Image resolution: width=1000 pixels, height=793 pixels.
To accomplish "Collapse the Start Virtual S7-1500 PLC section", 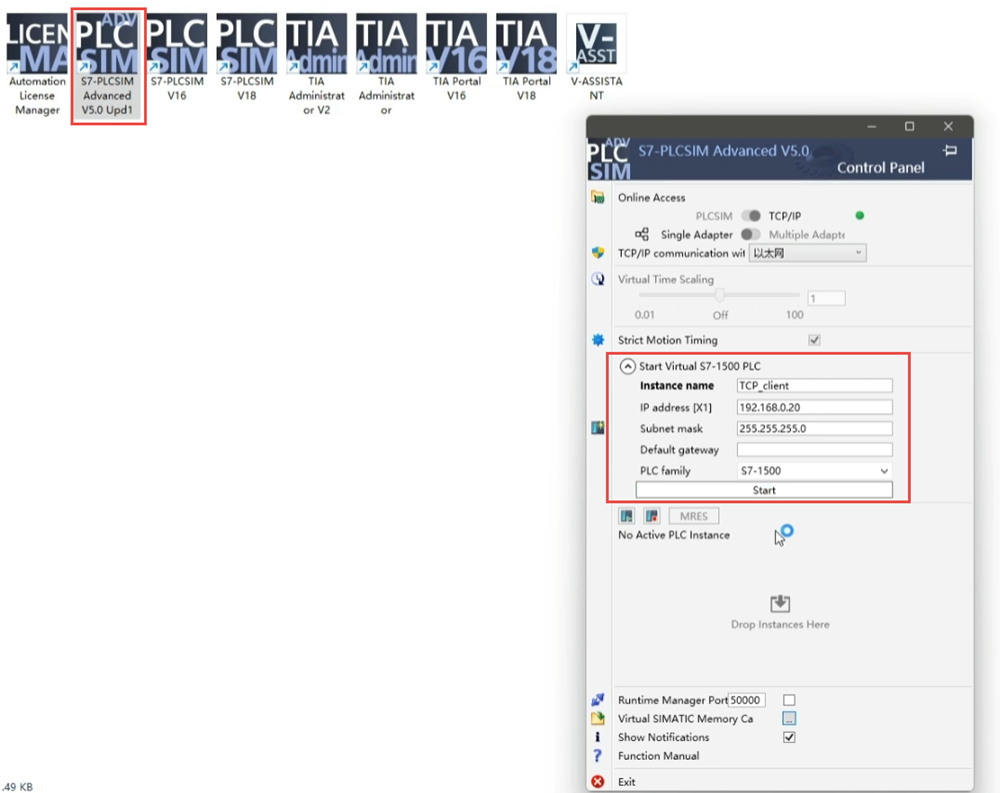I will click(x=627, y=366).
